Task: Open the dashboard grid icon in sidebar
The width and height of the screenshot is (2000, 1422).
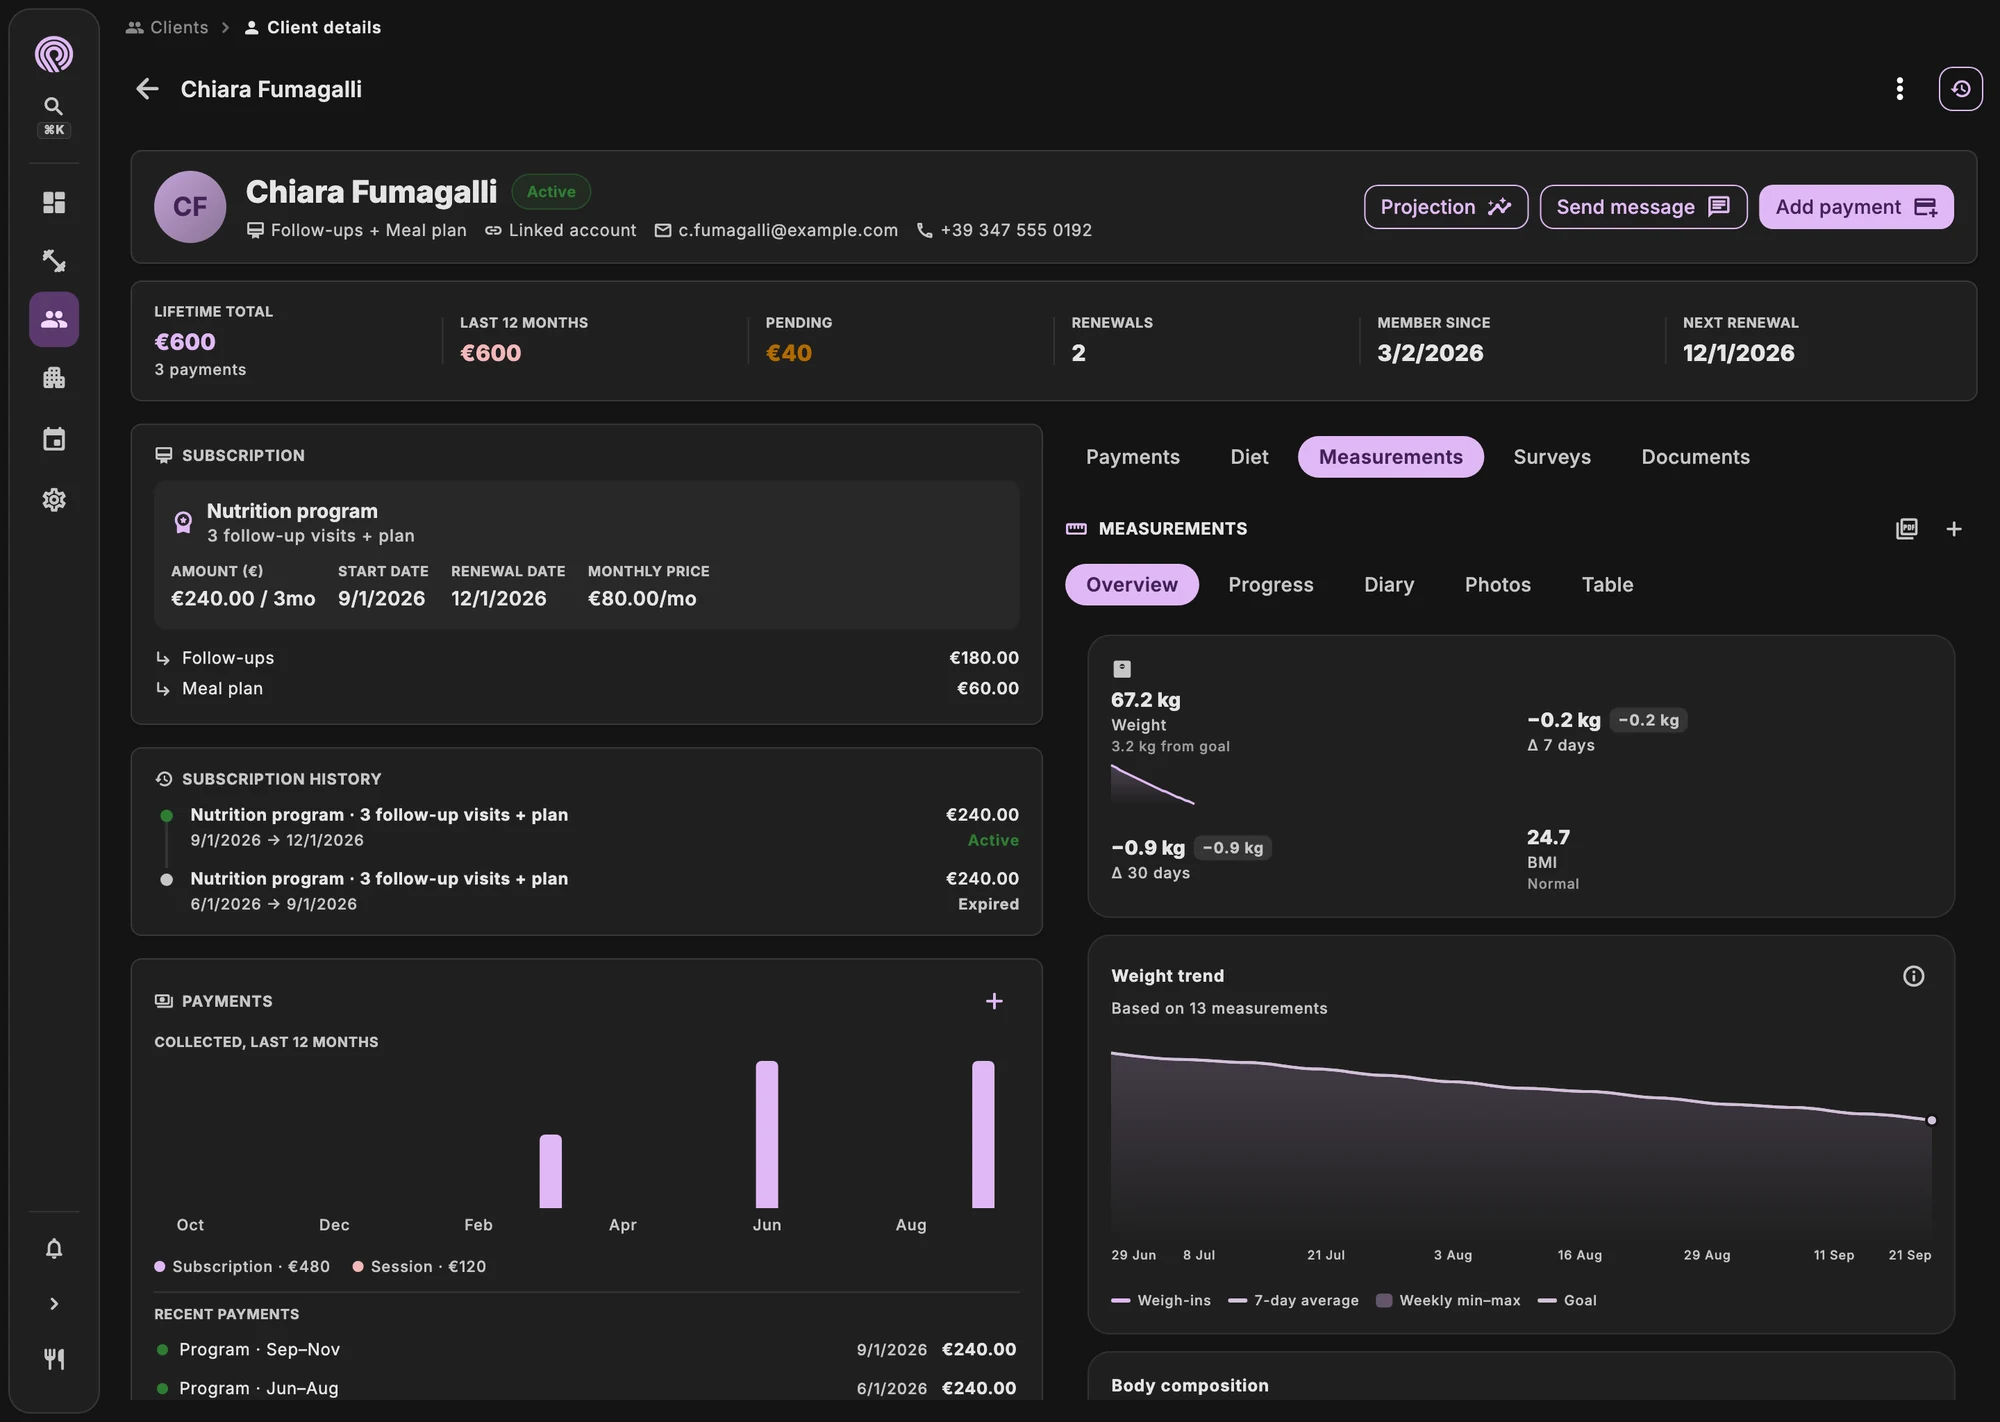Action: pyautogui.click(x=54, y=203)
